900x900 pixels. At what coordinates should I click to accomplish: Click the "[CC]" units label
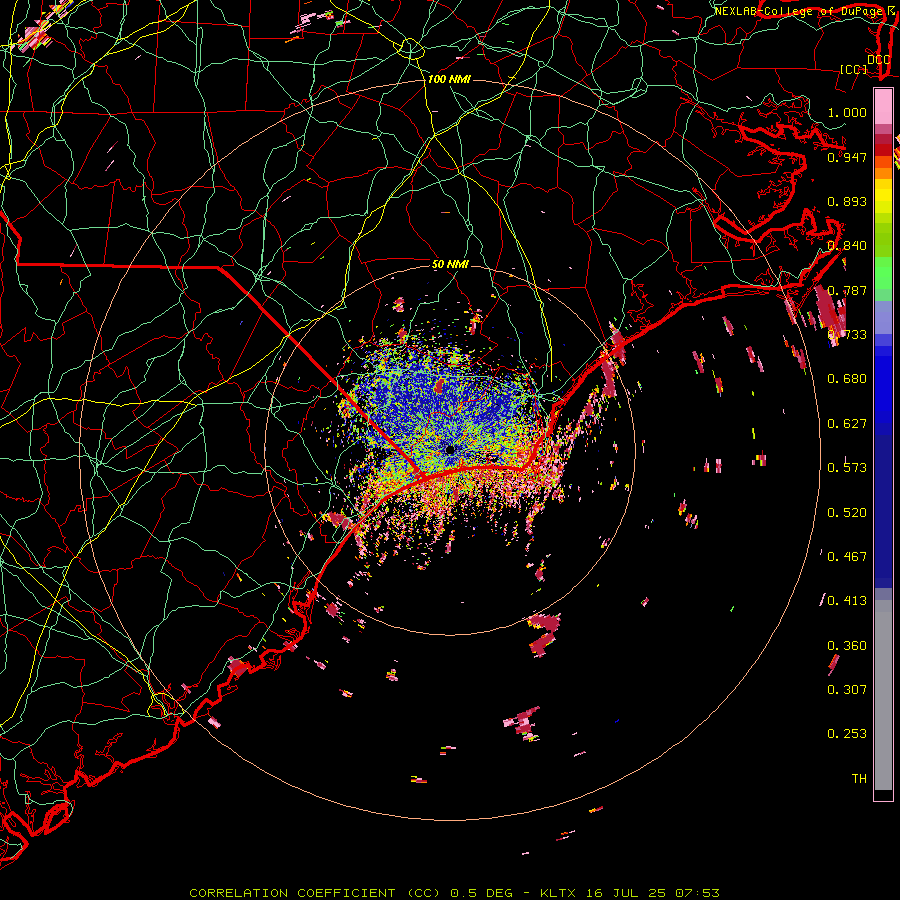(854, 69)
